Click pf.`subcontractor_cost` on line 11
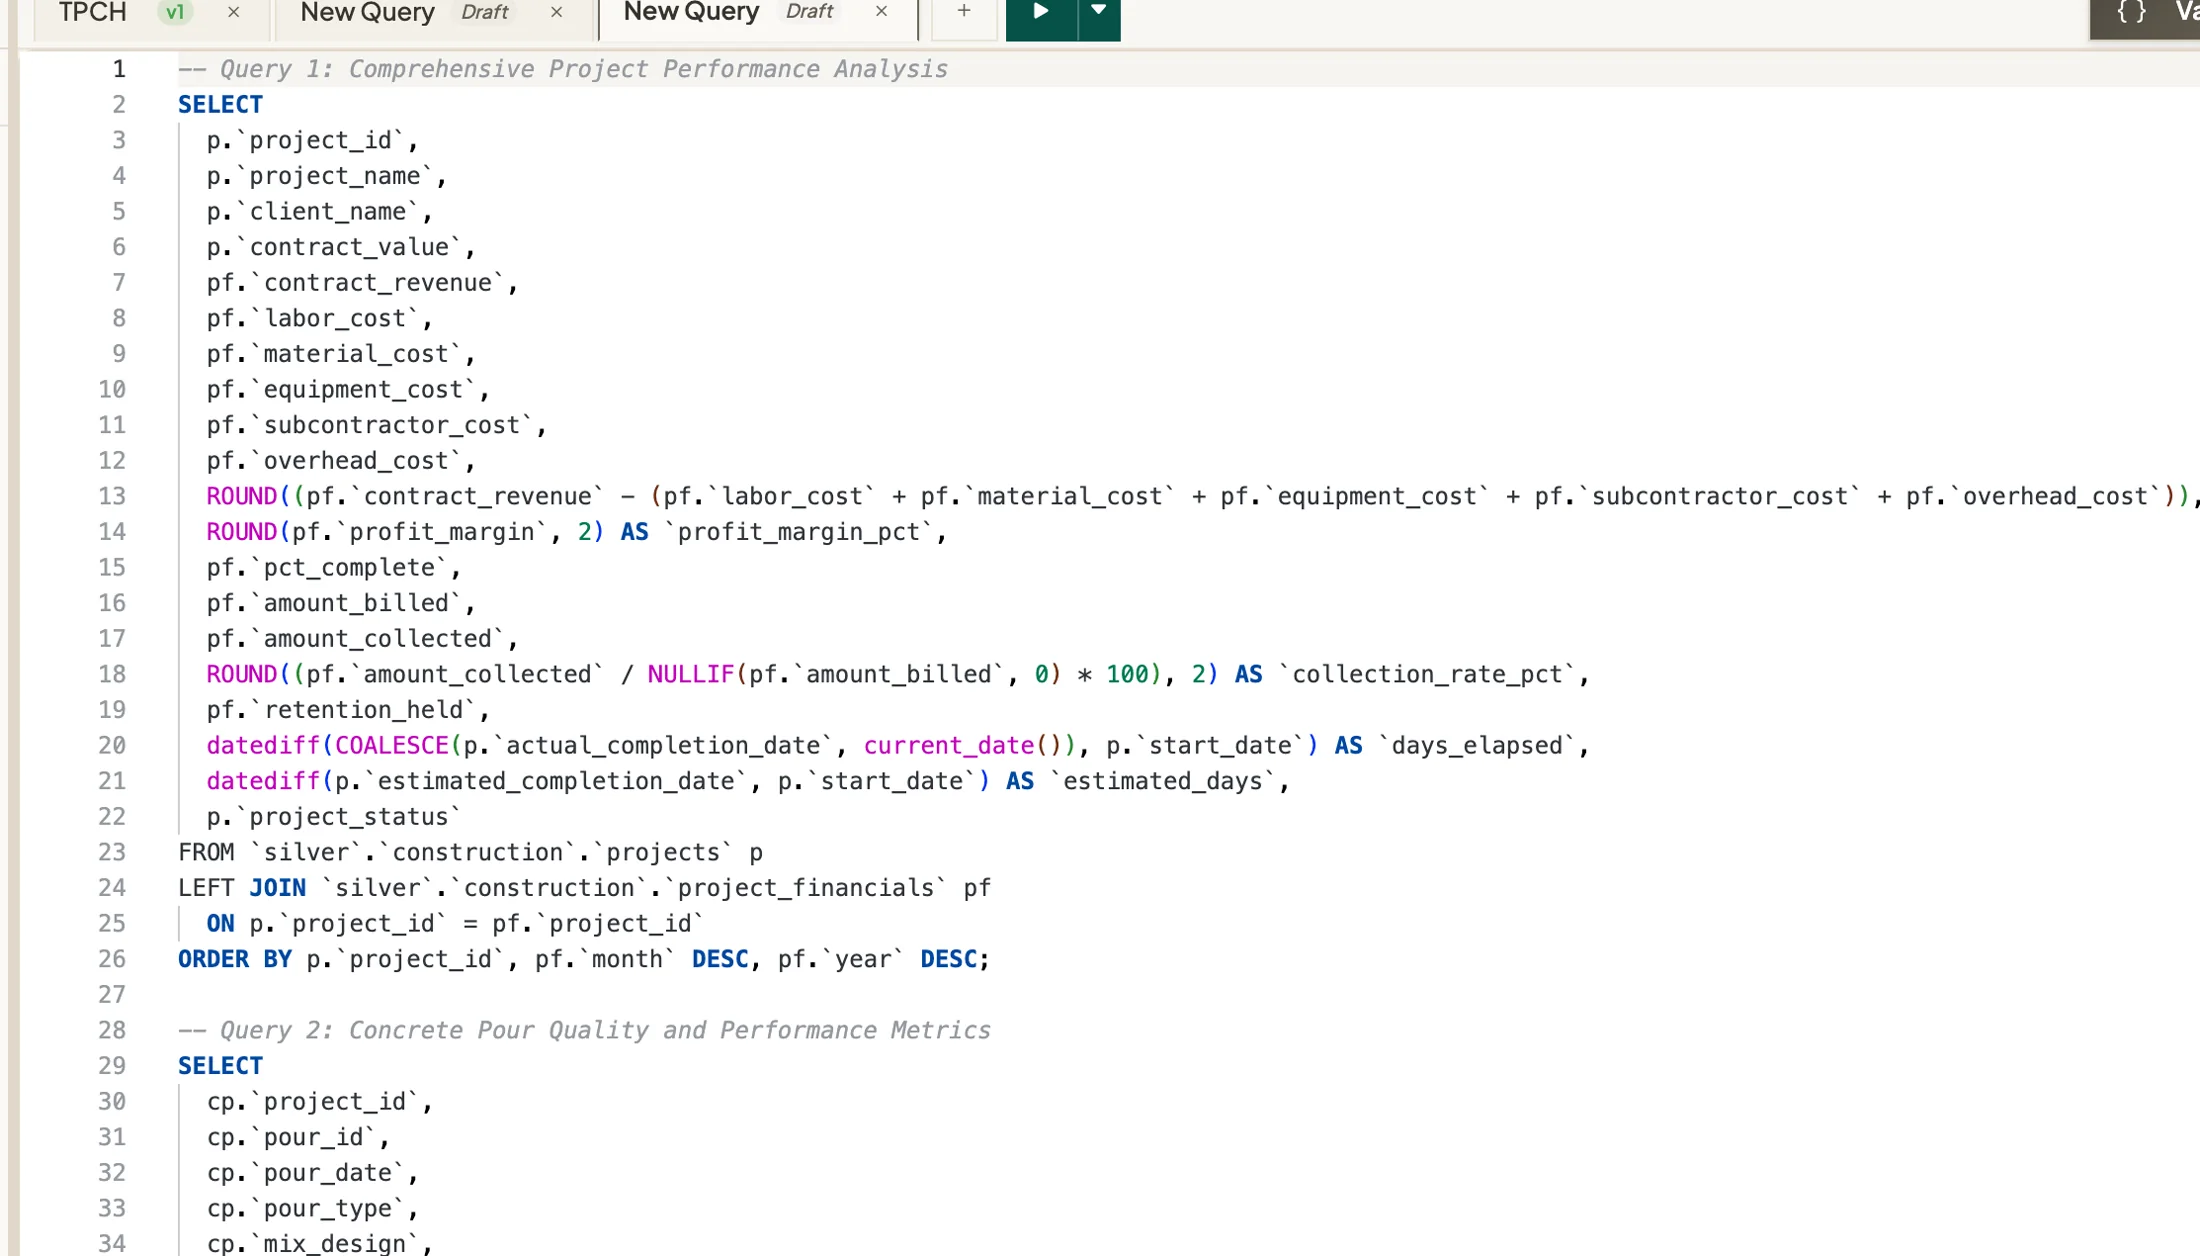The image size is (2200, 1256). point(376,426)
